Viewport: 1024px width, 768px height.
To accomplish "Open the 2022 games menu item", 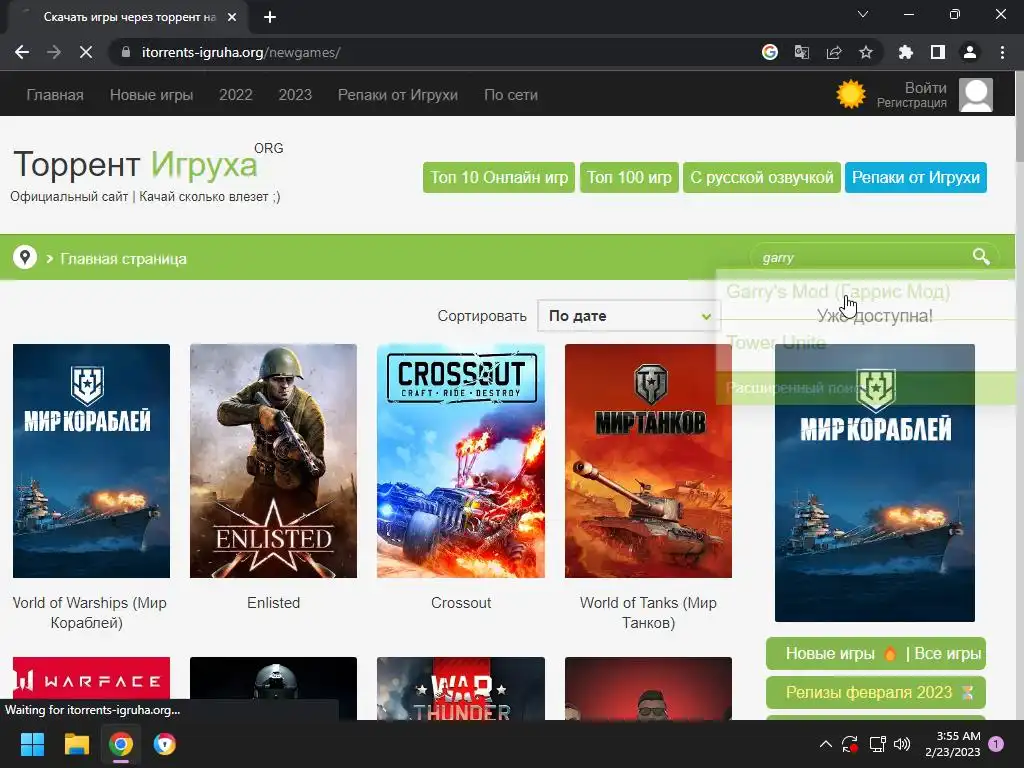I will click(x=236, y=95).
